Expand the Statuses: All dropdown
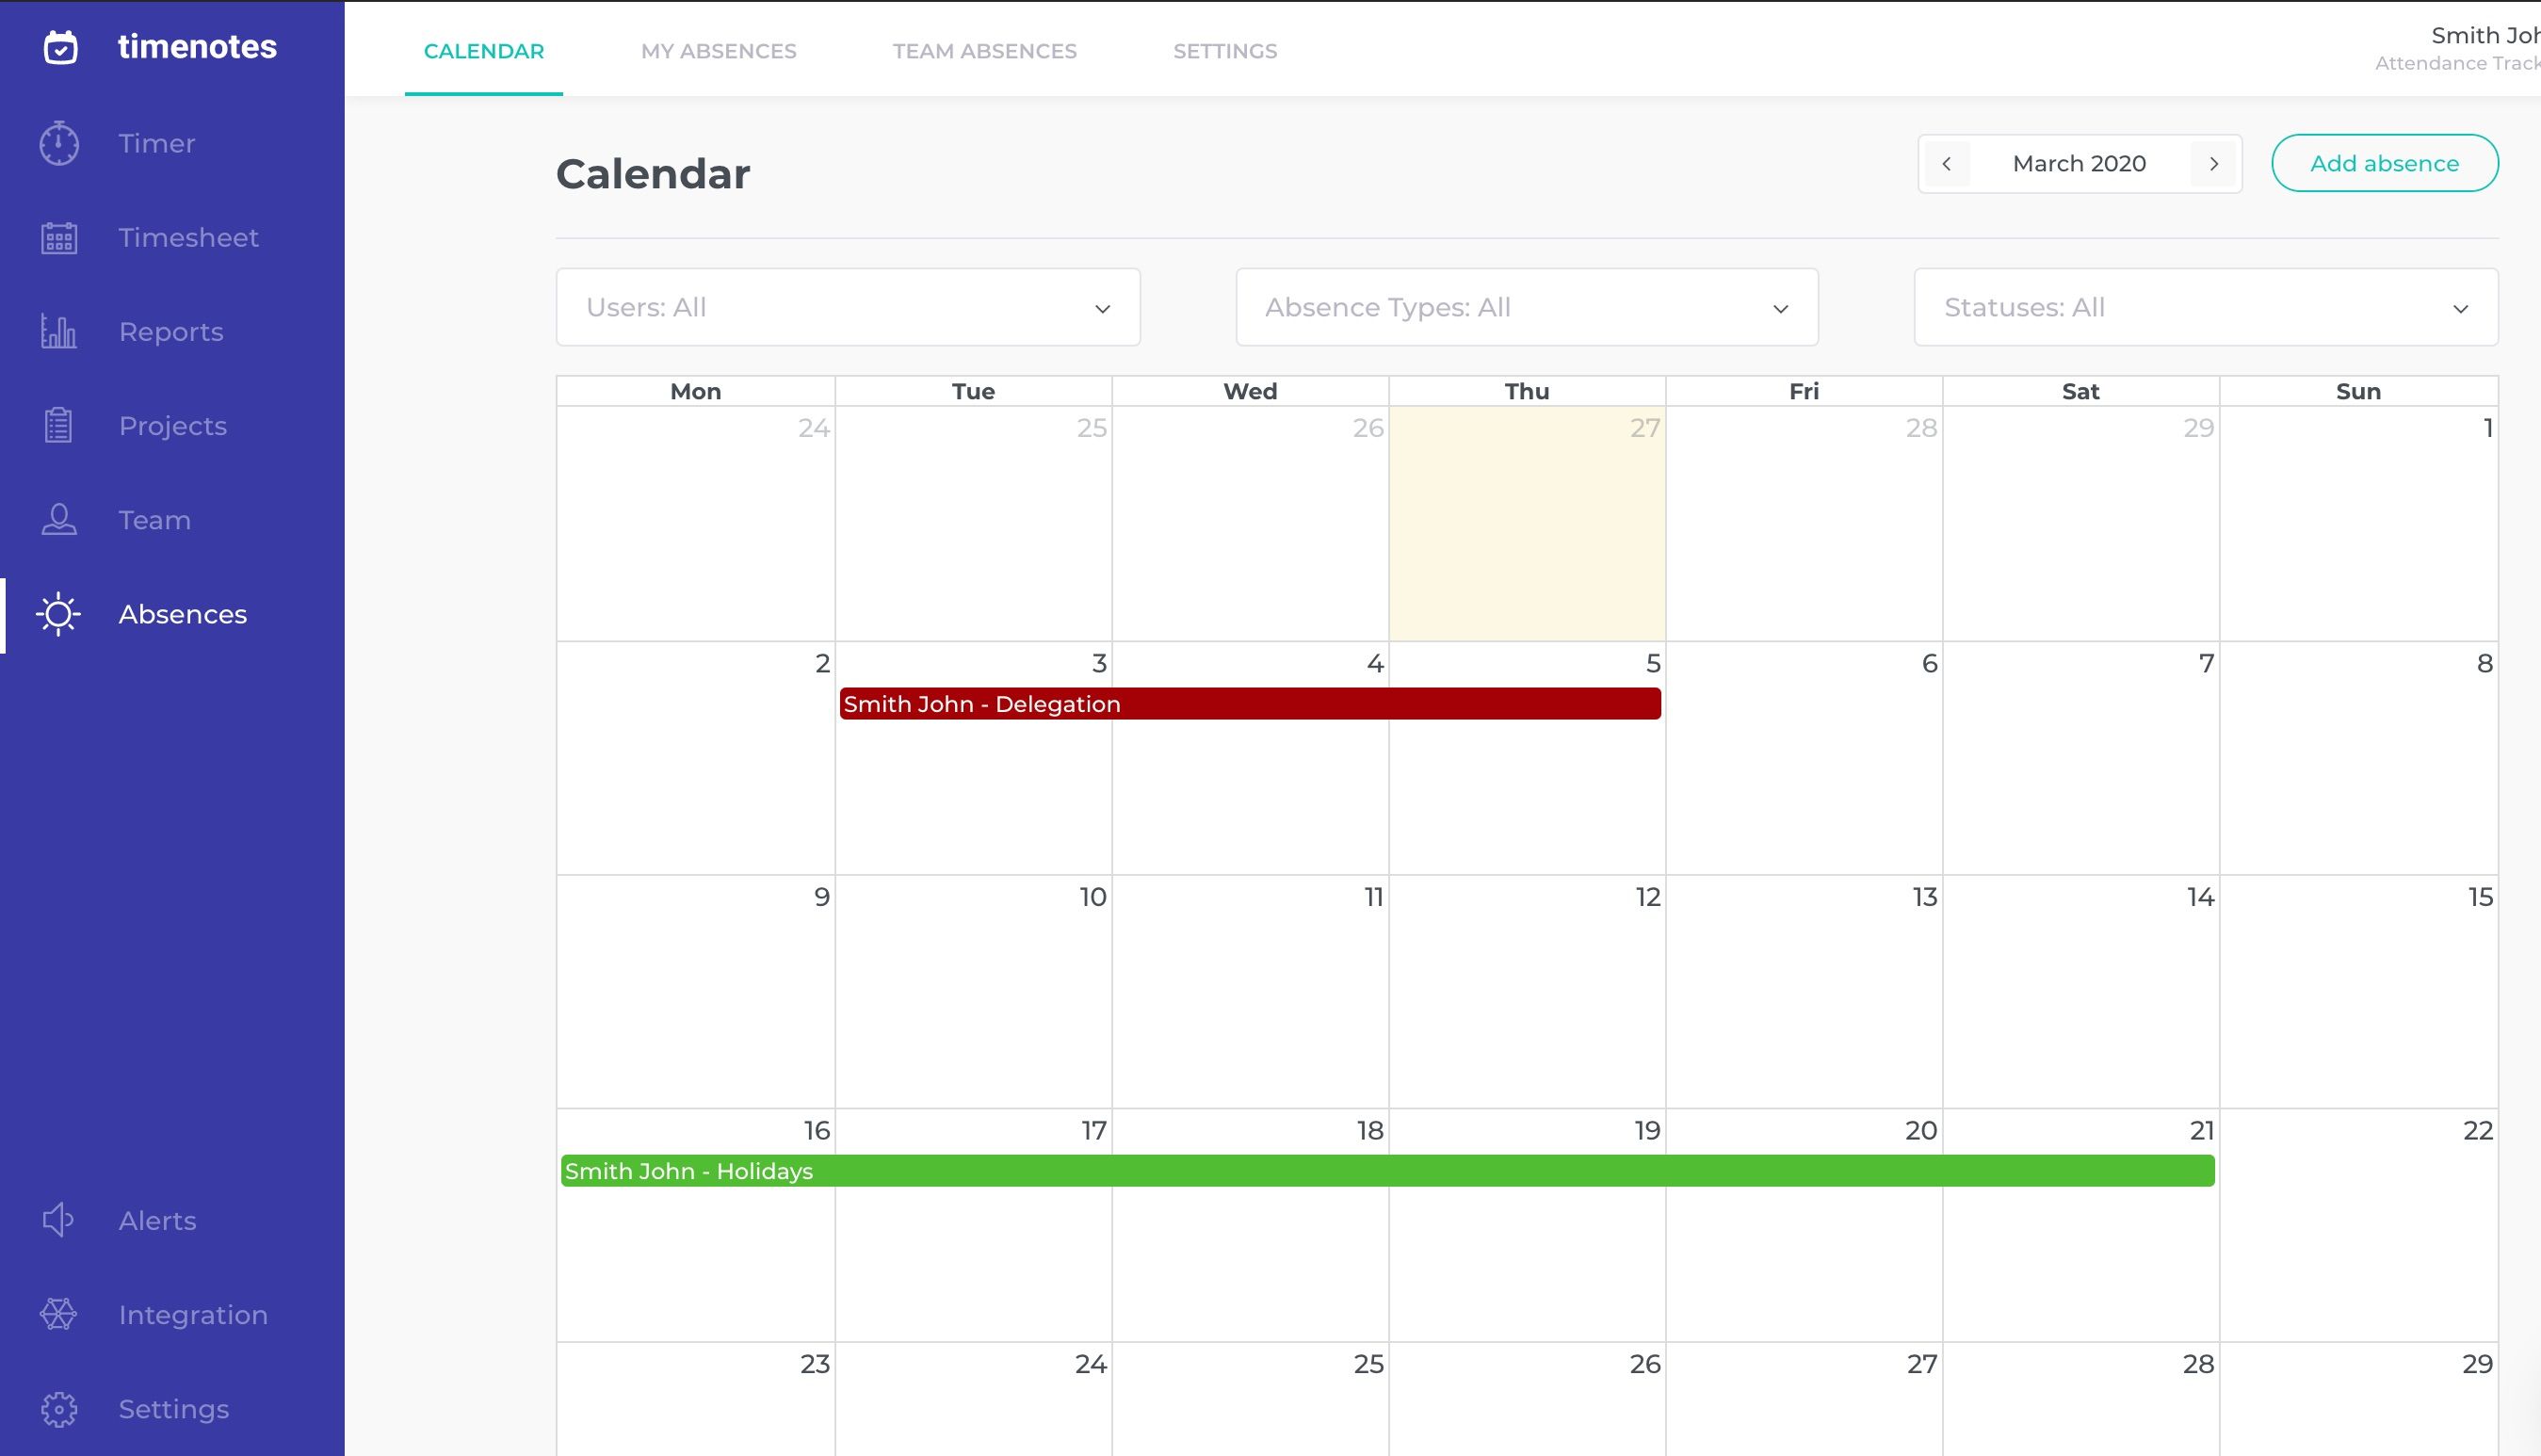This screenshot has height=1456, width=2541. (2205, 307)
